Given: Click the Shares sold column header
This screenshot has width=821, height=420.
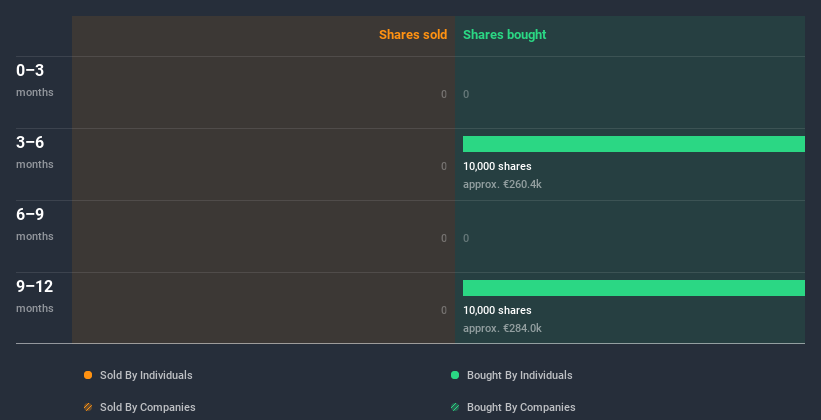Looking at the screenshot, I should [413, 35].
